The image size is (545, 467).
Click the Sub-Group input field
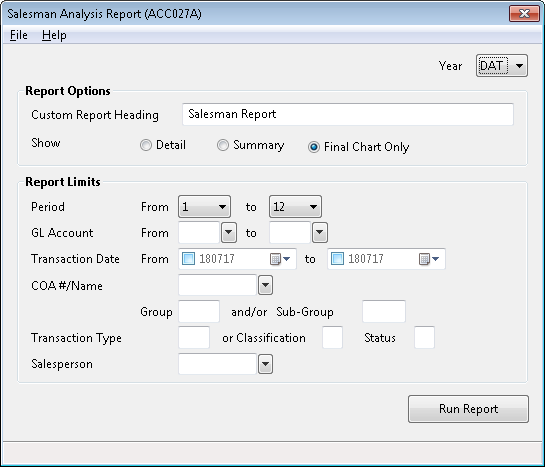click(x=384, y=311)
